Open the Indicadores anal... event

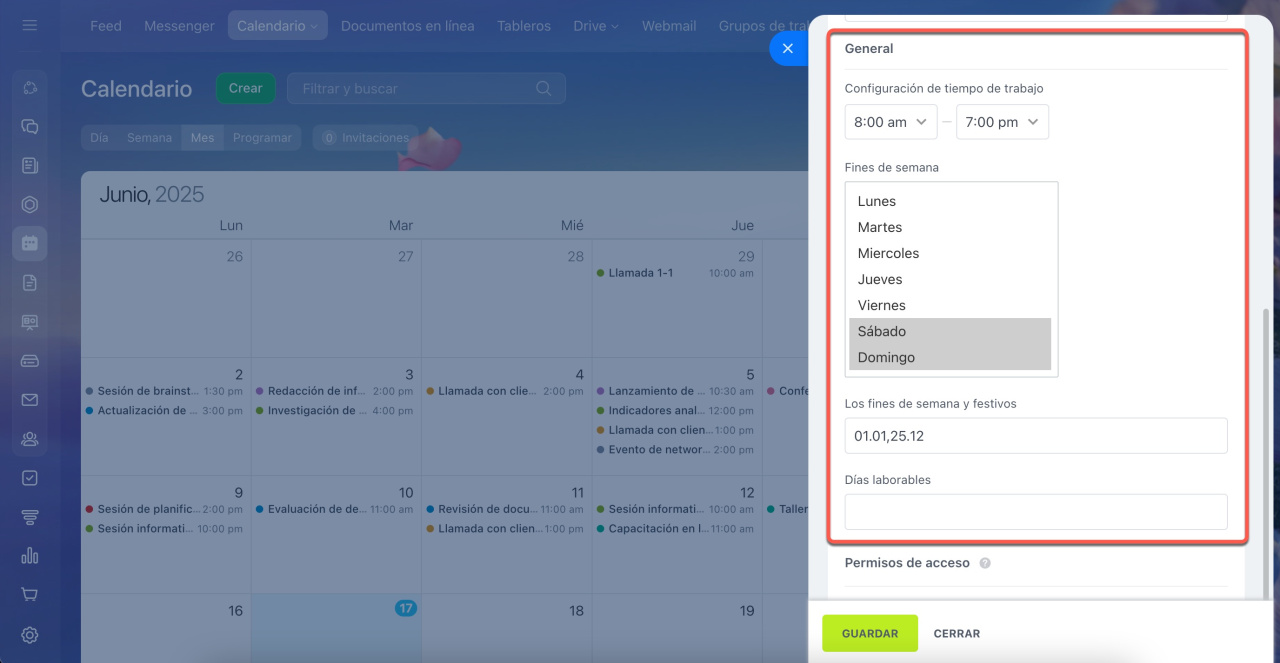[675, 411]
